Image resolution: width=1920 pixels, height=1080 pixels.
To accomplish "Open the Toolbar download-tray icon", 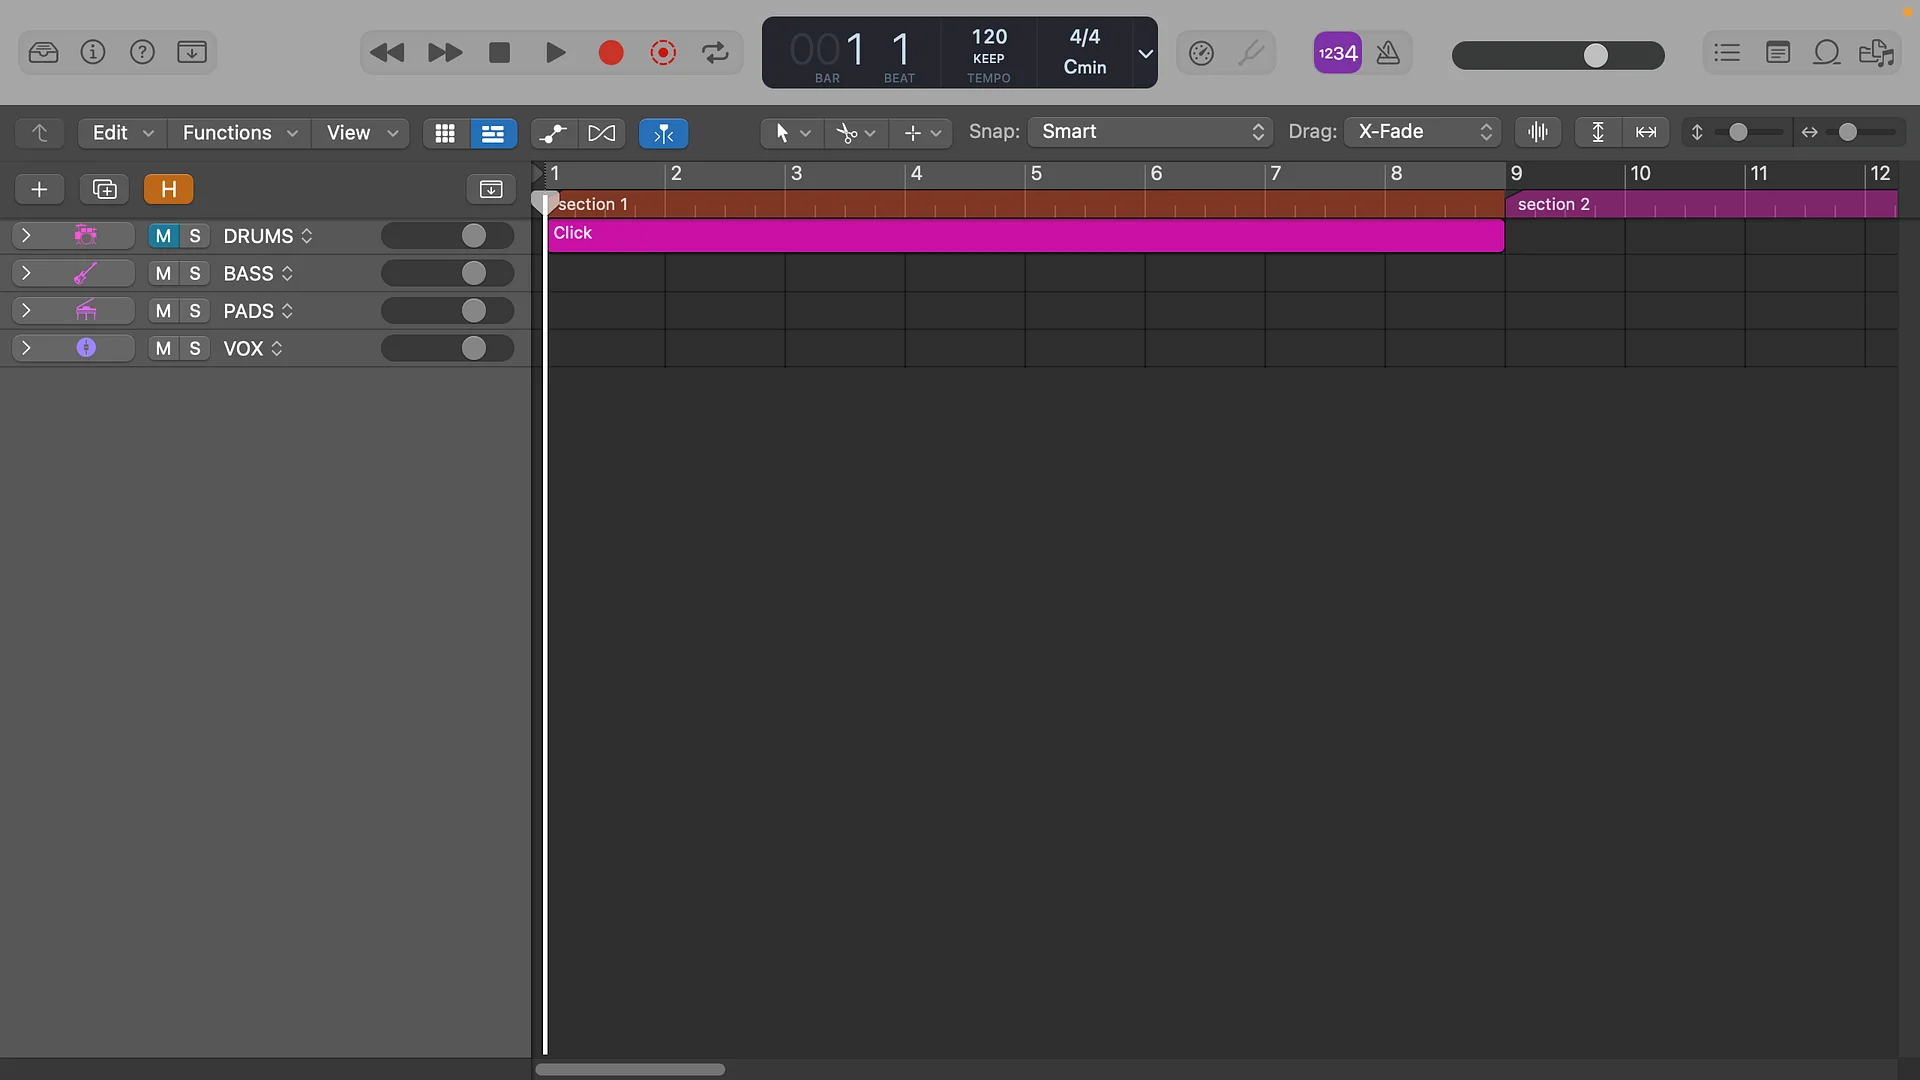I will pos(192,52).
